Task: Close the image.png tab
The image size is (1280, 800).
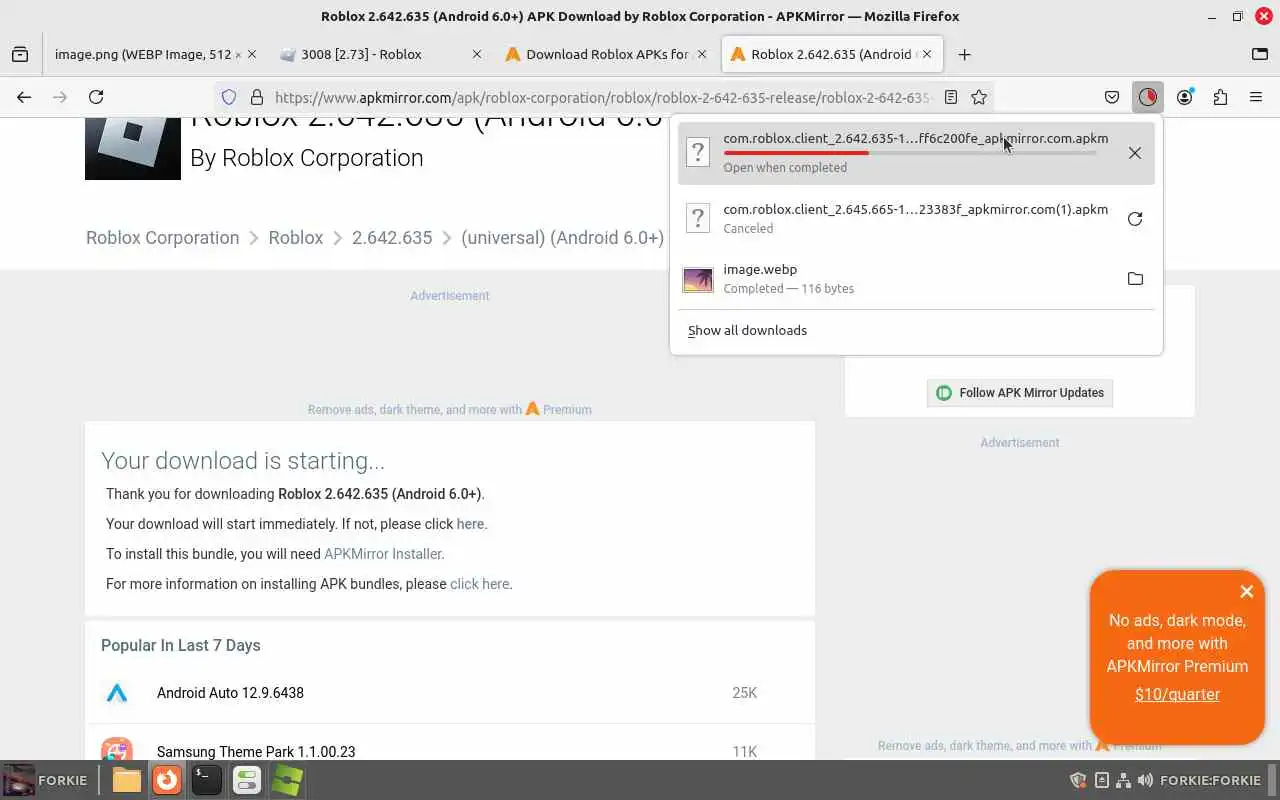Action: click(x=251, y=54)
